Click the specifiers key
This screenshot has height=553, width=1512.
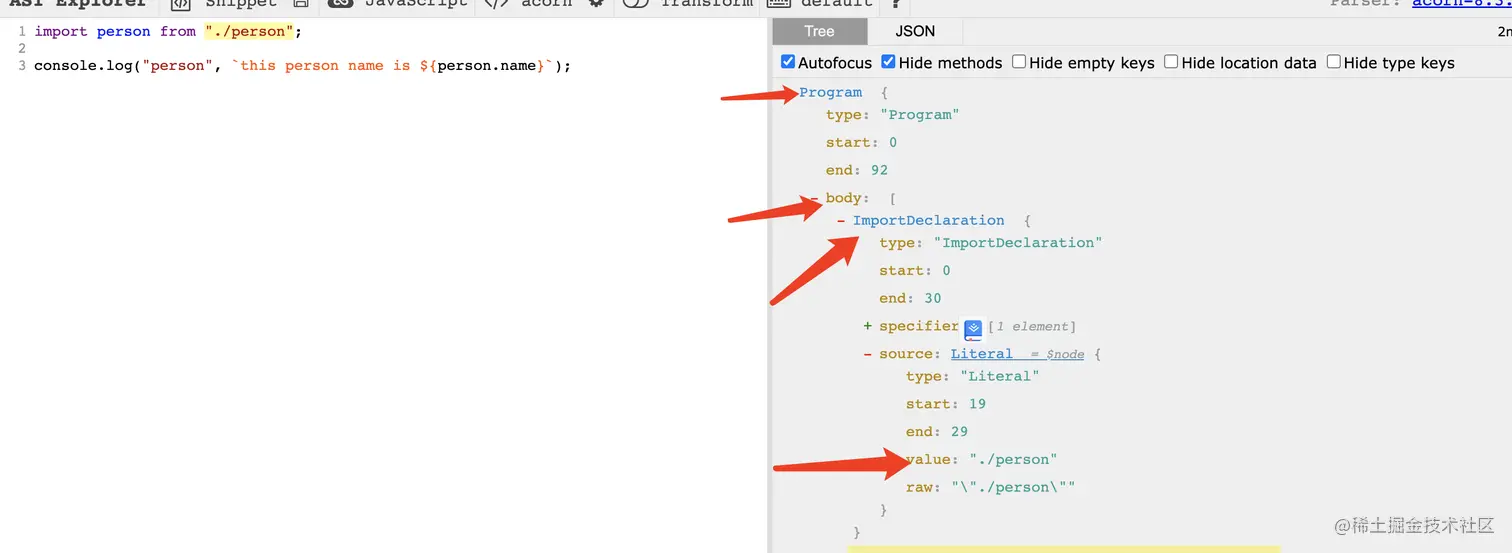919,326
